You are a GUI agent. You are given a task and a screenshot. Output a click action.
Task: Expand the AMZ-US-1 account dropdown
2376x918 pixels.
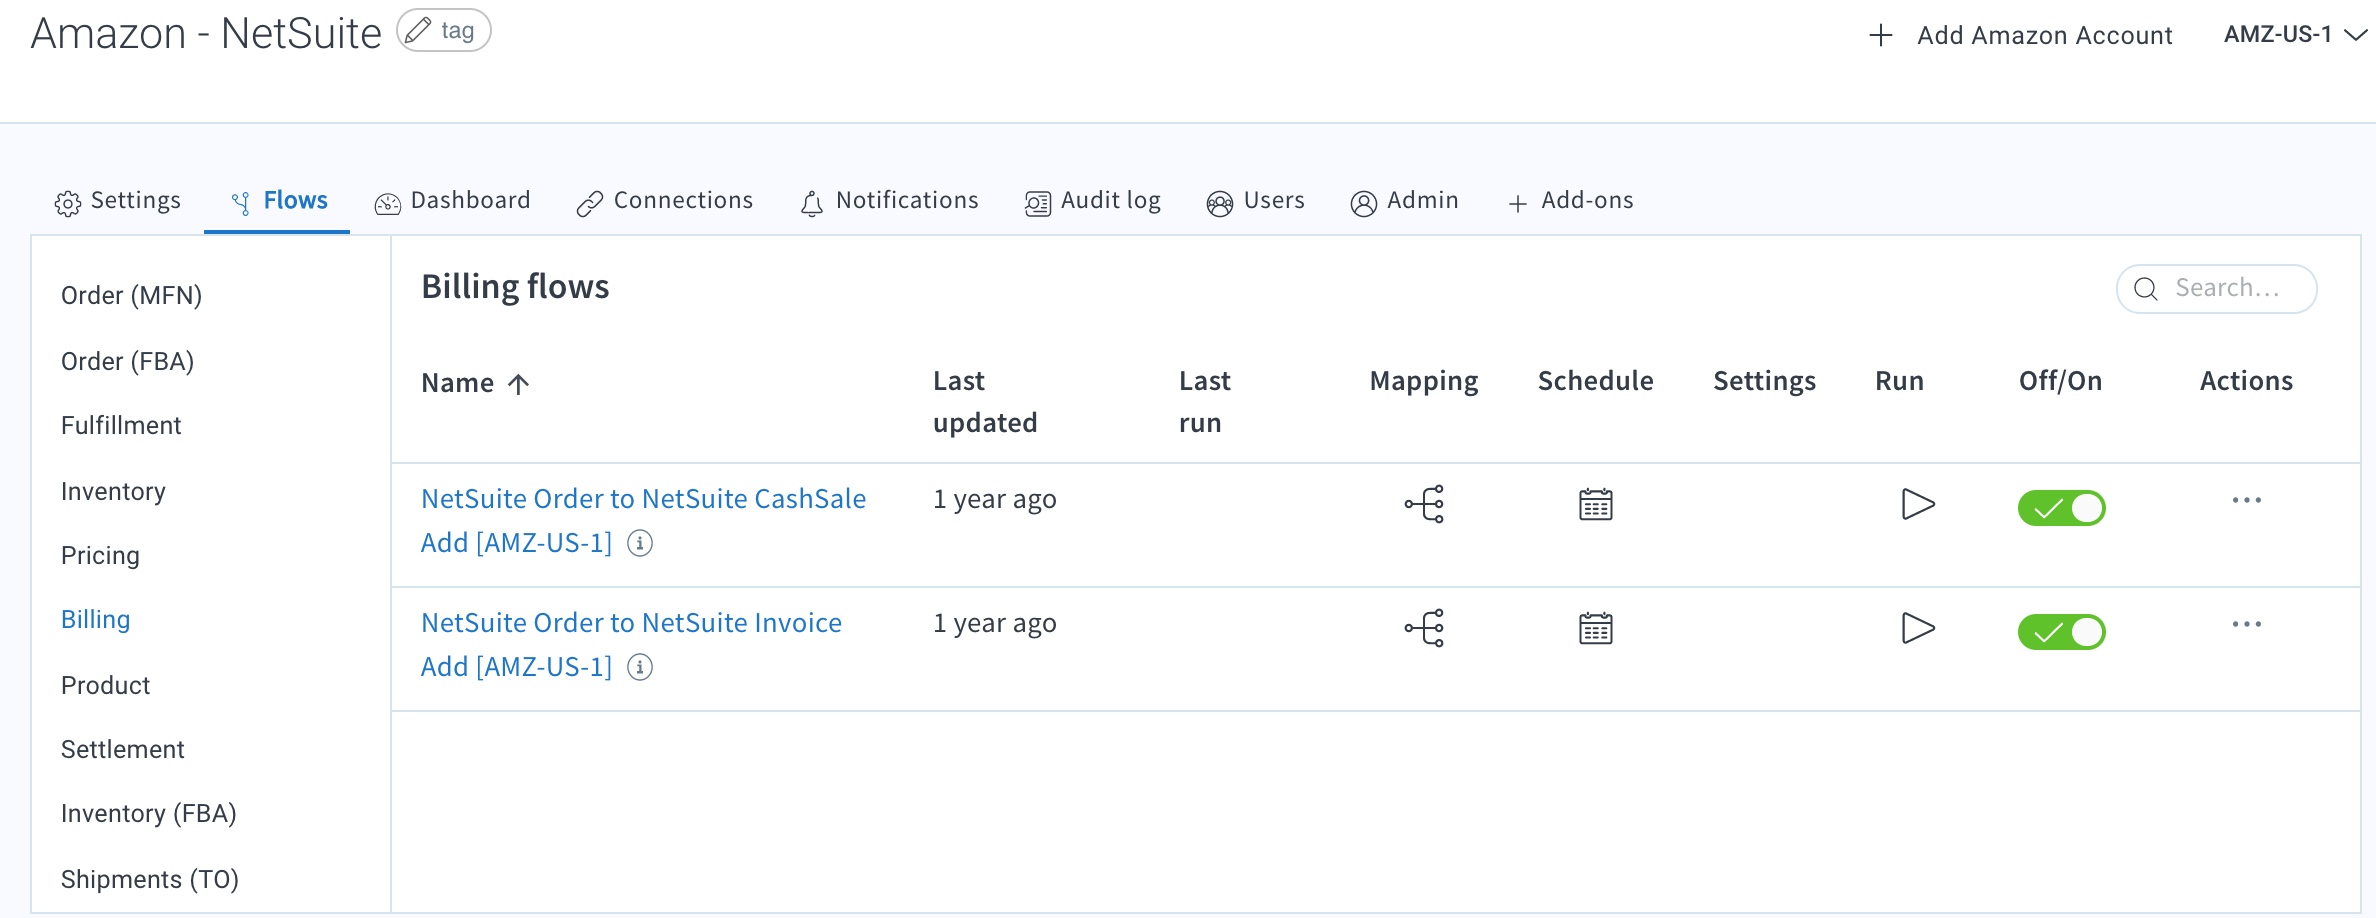[2295, 34]
